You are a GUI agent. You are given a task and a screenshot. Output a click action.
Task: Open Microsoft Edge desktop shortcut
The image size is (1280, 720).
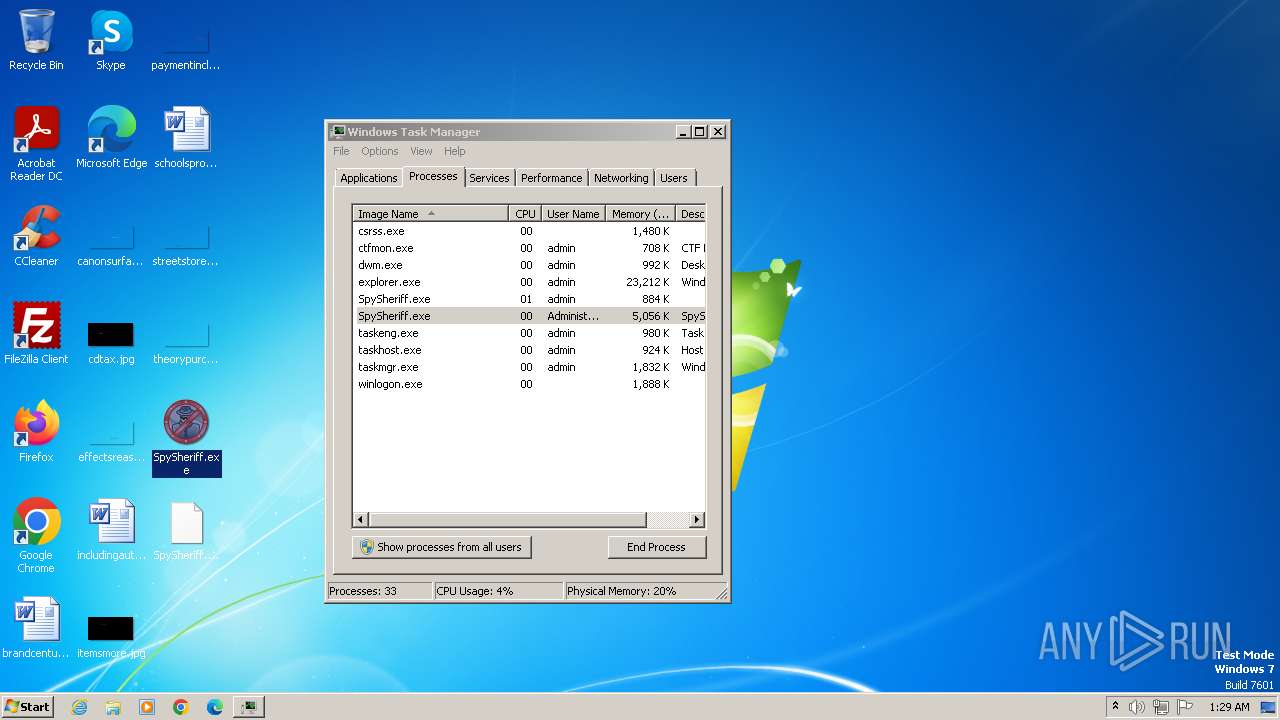111,138
